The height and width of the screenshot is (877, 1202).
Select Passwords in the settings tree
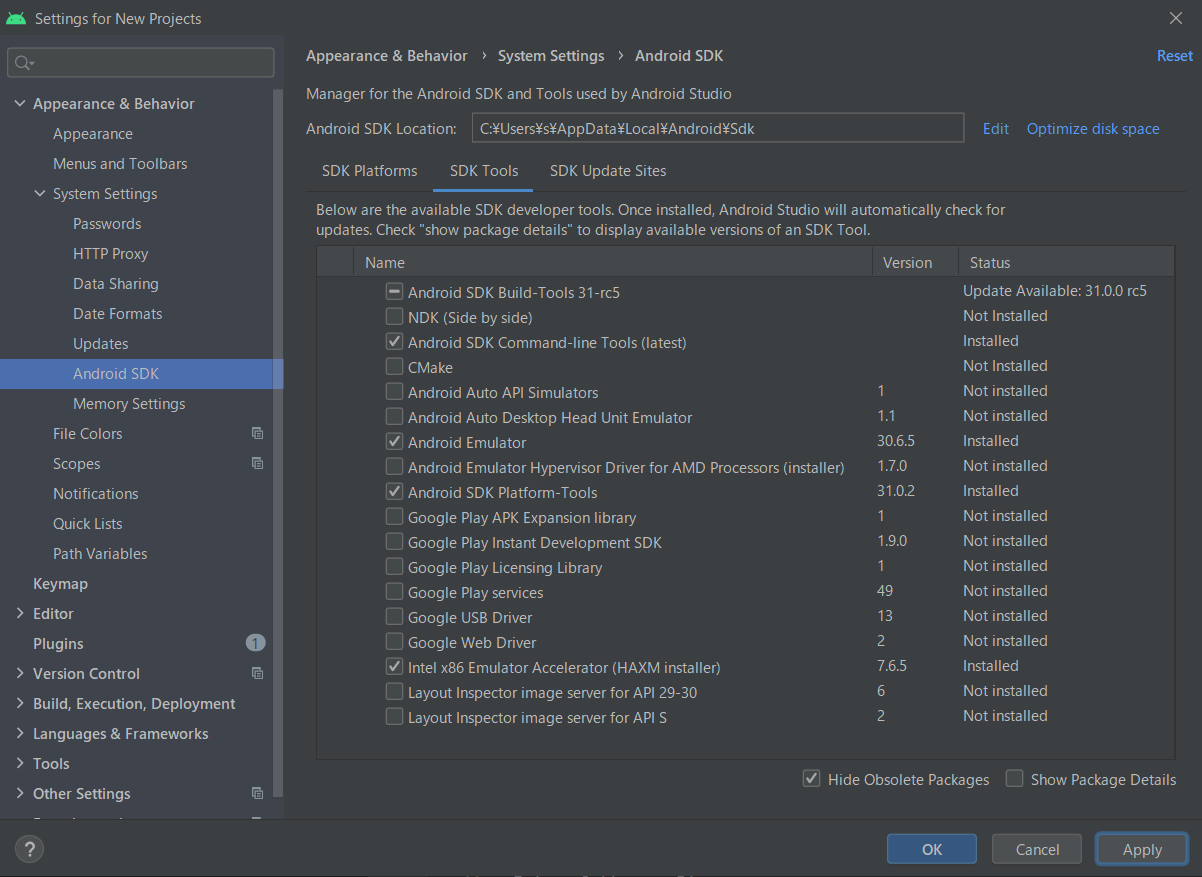point(107,224)
